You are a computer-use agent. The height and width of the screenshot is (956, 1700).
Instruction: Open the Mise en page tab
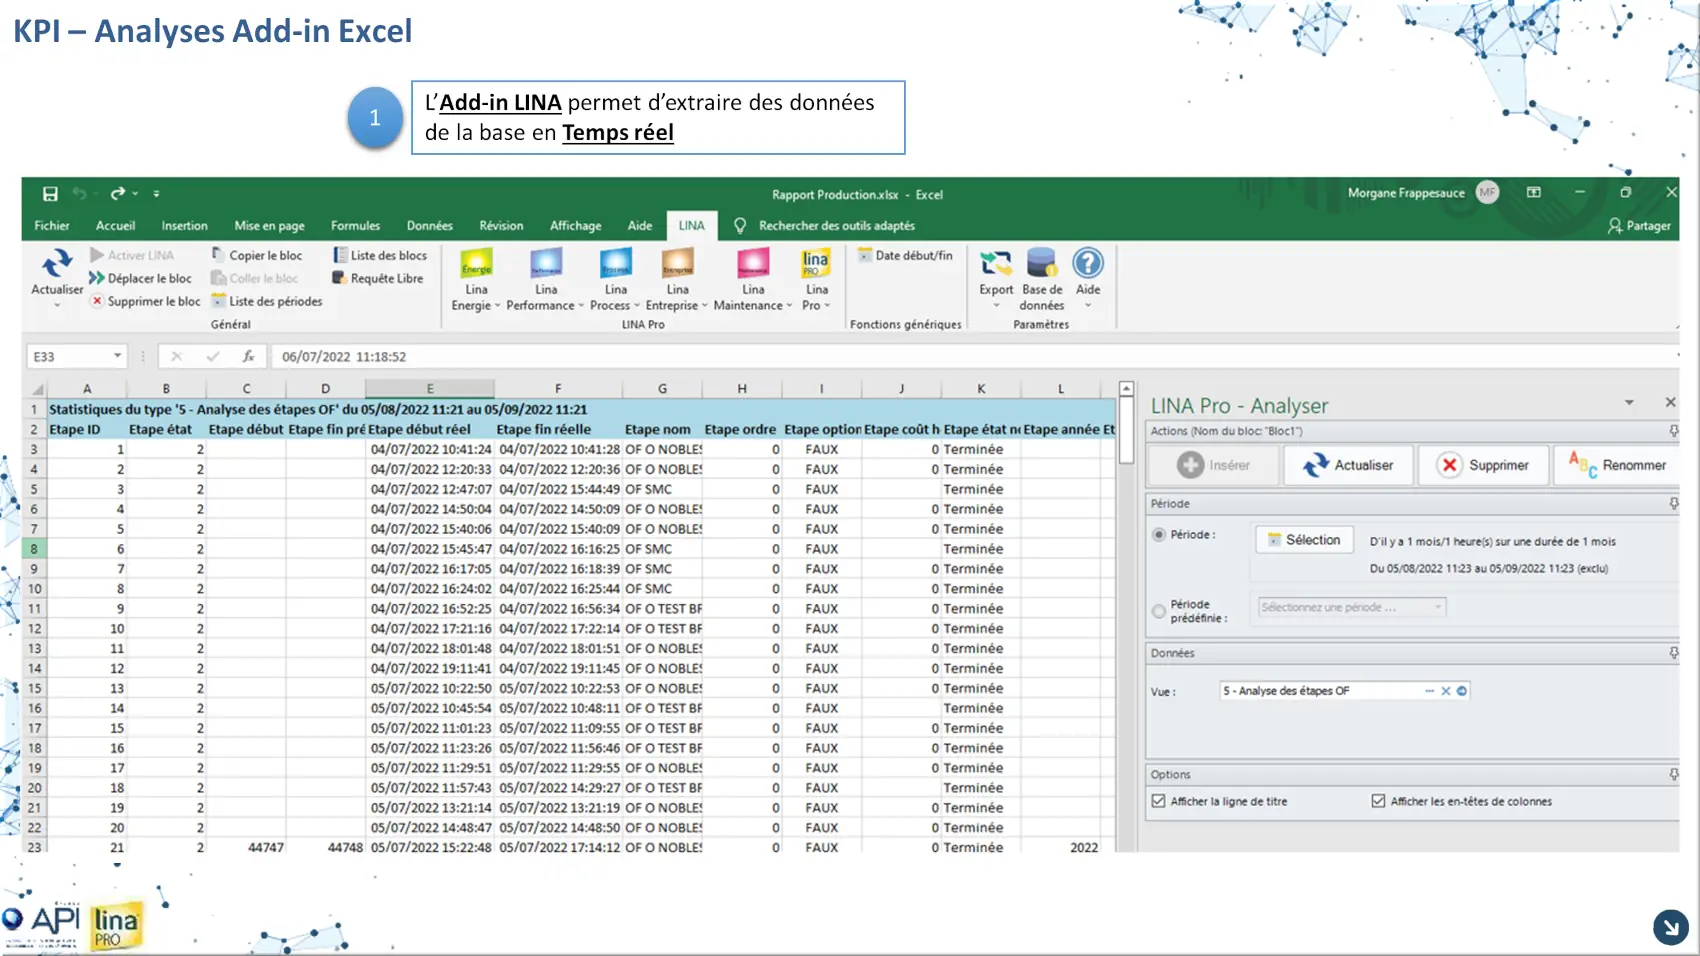(x=269, y=226)
